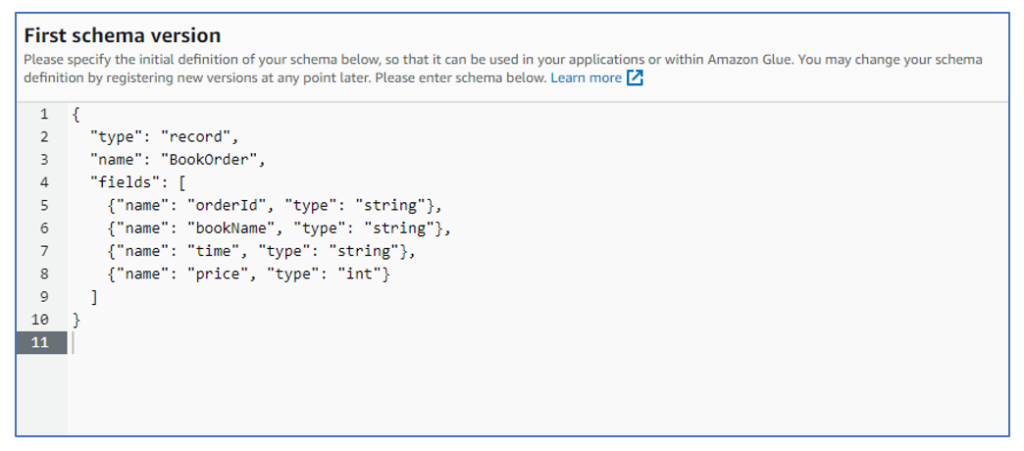Click the empty editor area below line 11
The height and width of the screenshot is (451, 1024).
pos(536,395)
